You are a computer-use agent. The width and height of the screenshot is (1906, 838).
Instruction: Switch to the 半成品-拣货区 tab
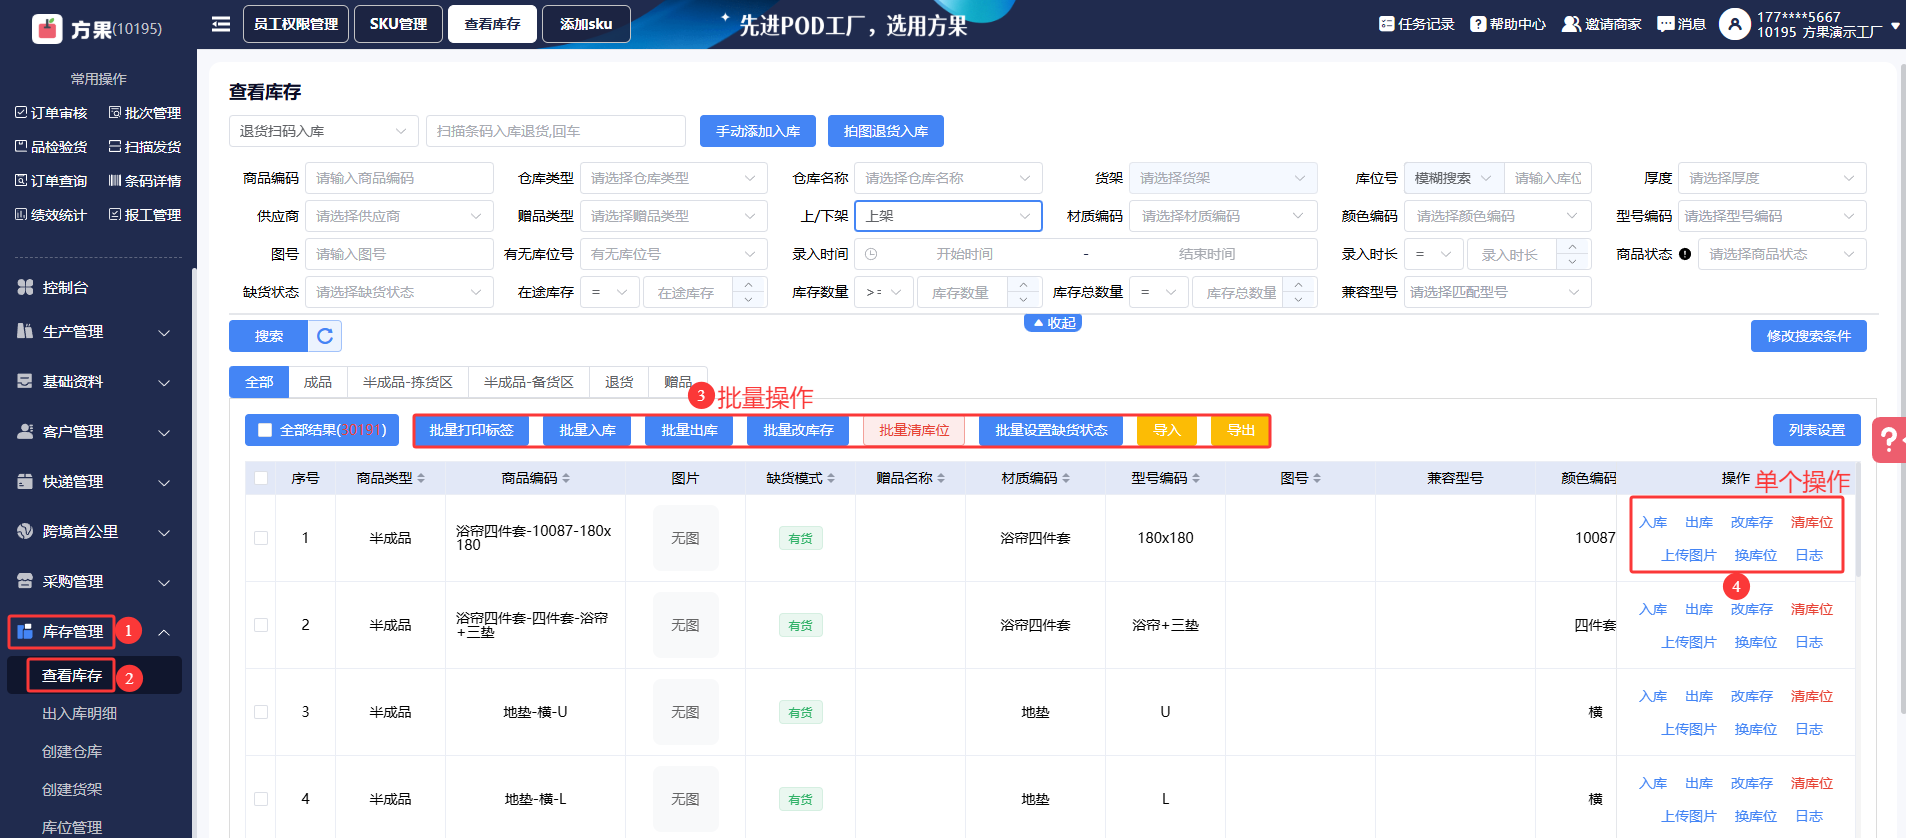coord(407,382)
